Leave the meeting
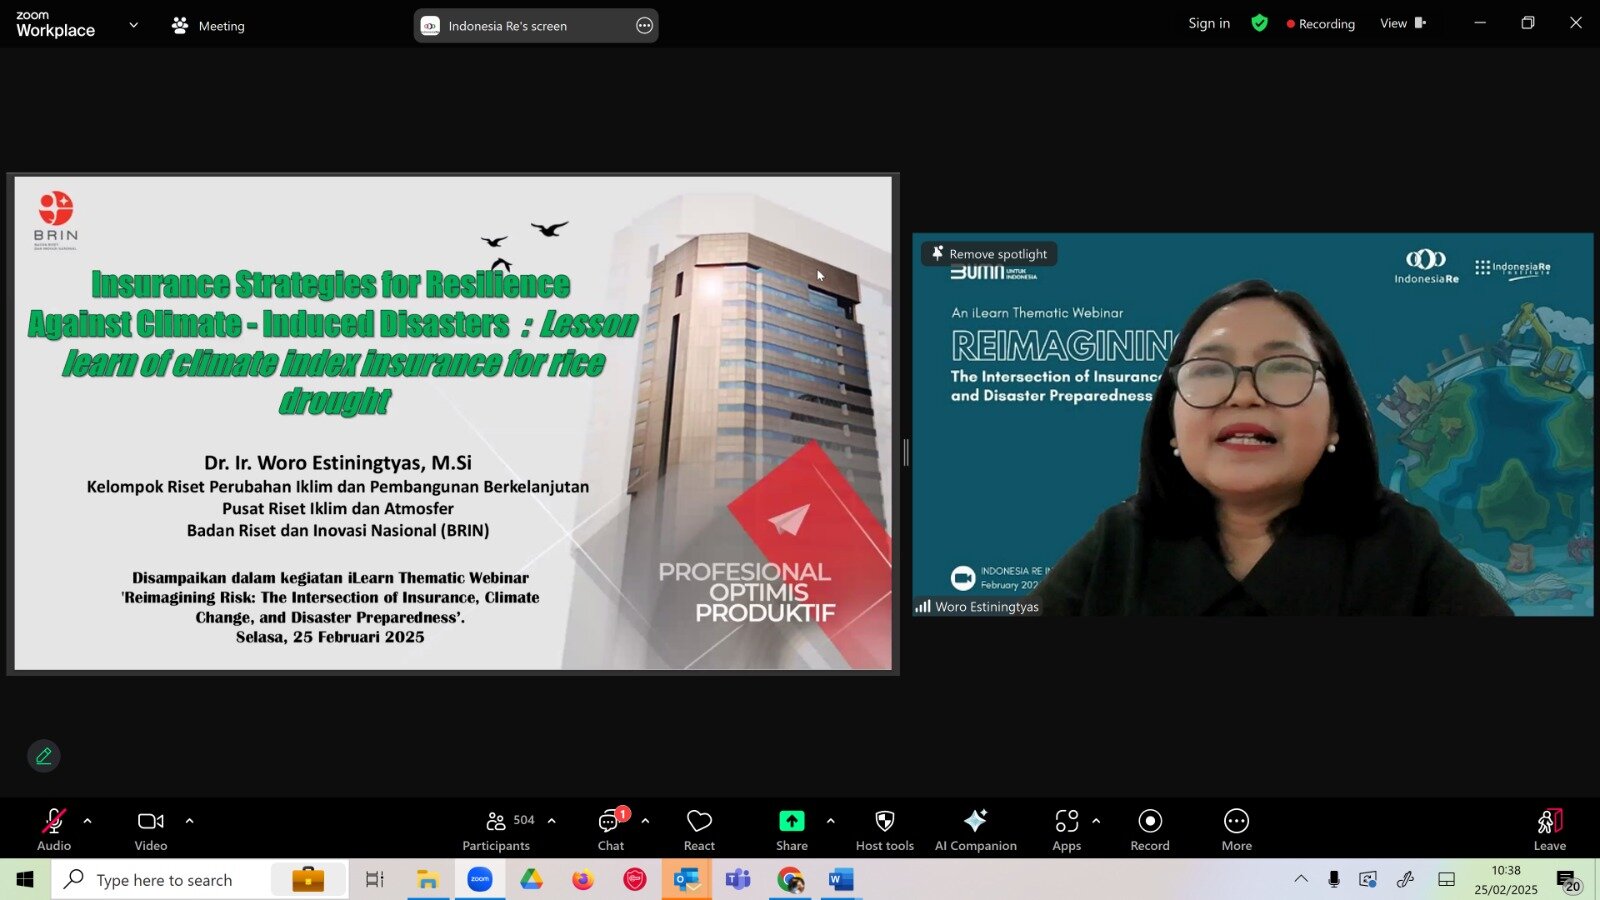The height and width of the screenshot is (900, 1600). pyautogui.click(x=1550, y=830)
